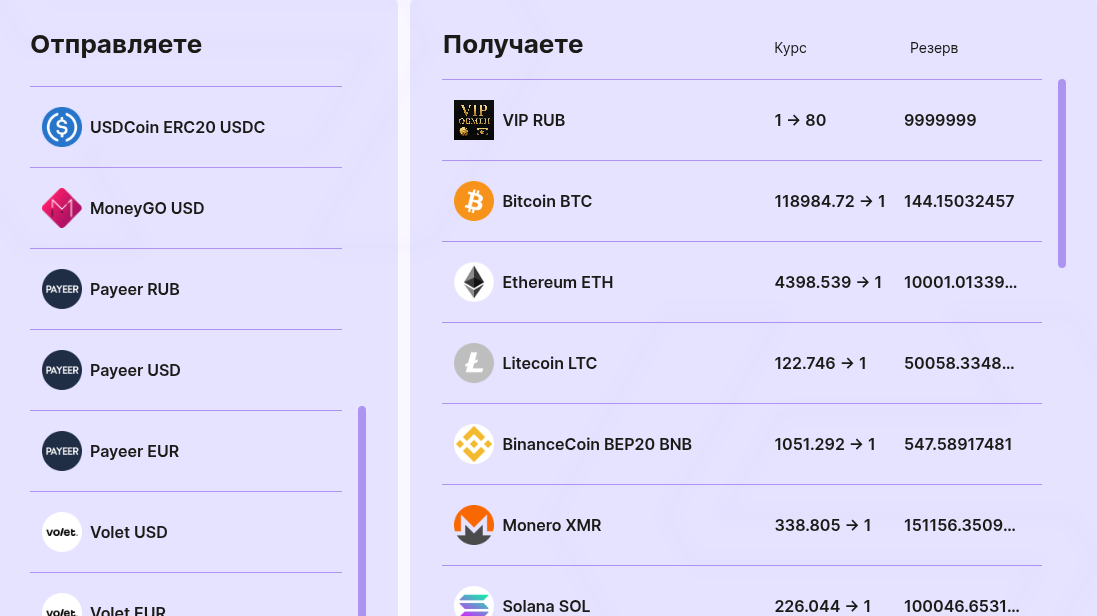Click the VIP RUB thumbnail icon
The image size is (1097, 616).
tap(474, 120)
